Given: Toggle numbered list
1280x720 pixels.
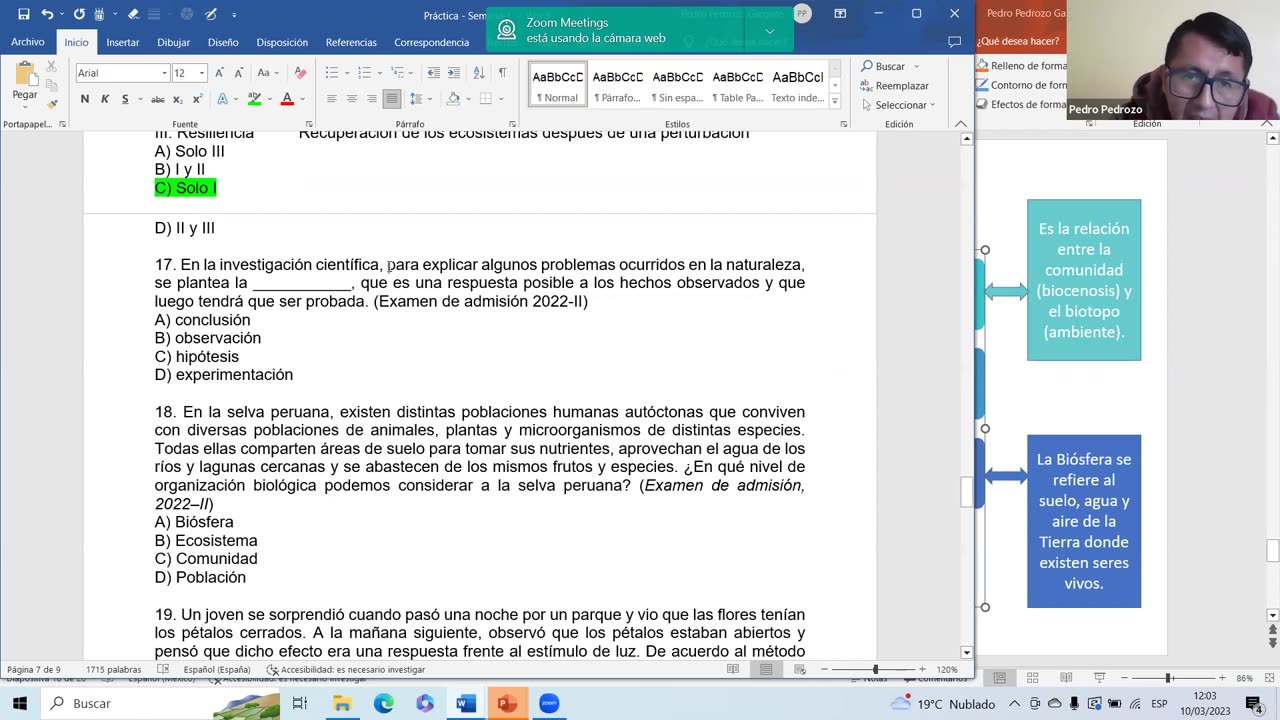Looking at the screenshot, I should click(364, 73).
